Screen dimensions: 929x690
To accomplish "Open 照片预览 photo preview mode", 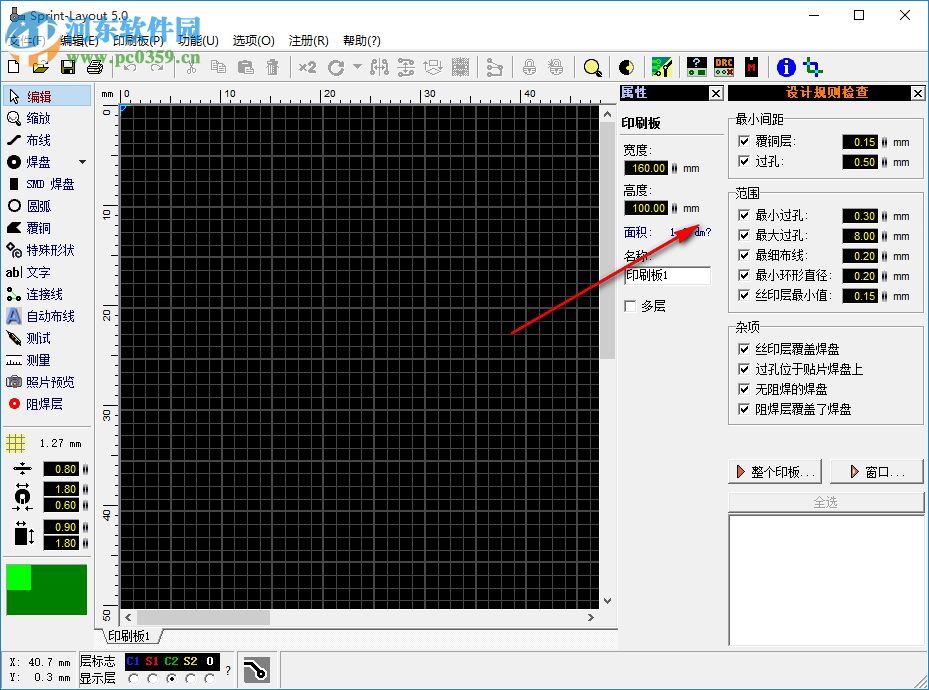I will point(45,381).
